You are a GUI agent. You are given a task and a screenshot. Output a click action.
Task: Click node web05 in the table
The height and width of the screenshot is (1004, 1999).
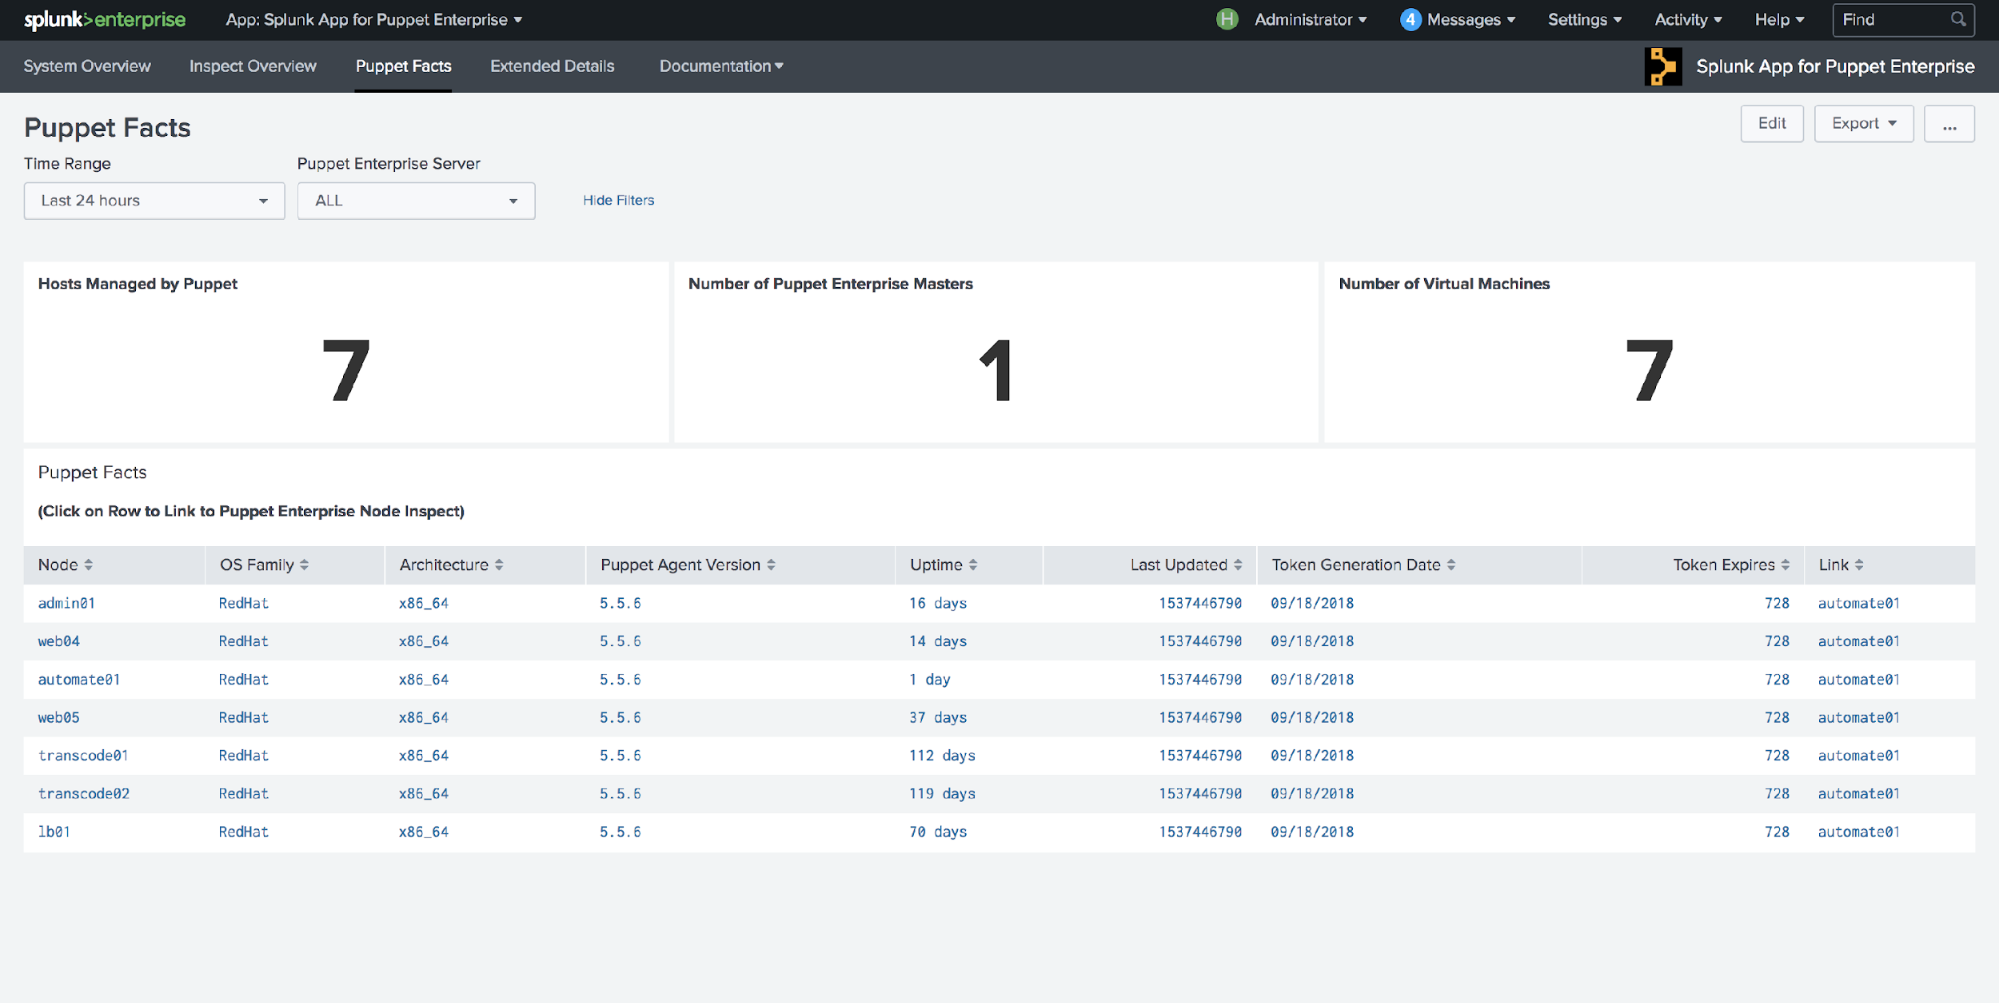click(x=59, y=718)
